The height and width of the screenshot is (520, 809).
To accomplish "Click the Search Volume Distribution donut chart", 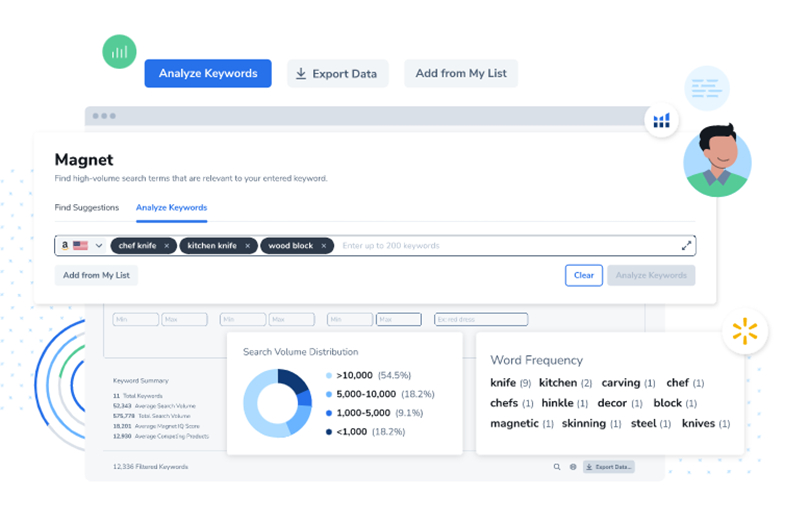I will [x=278, y=403].
